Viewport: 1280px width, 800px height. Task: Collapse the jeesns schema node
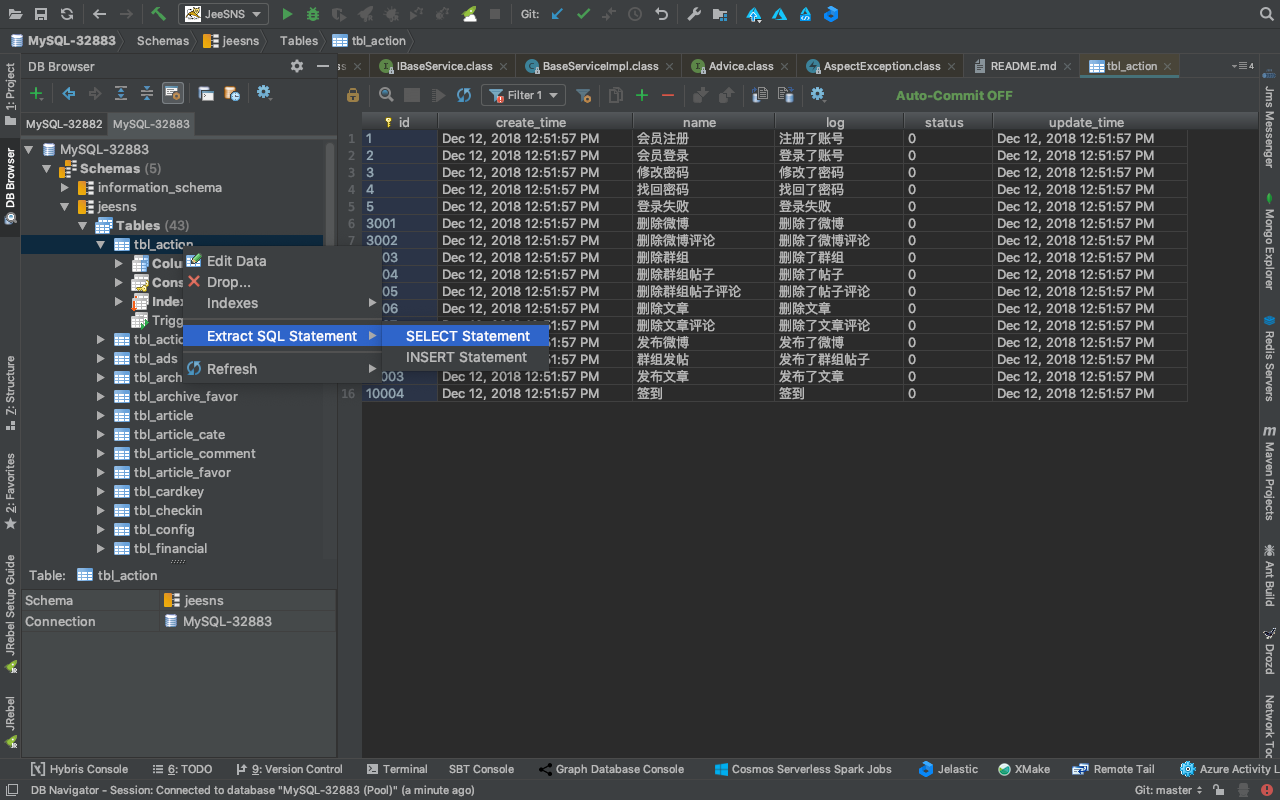(64, 206)
